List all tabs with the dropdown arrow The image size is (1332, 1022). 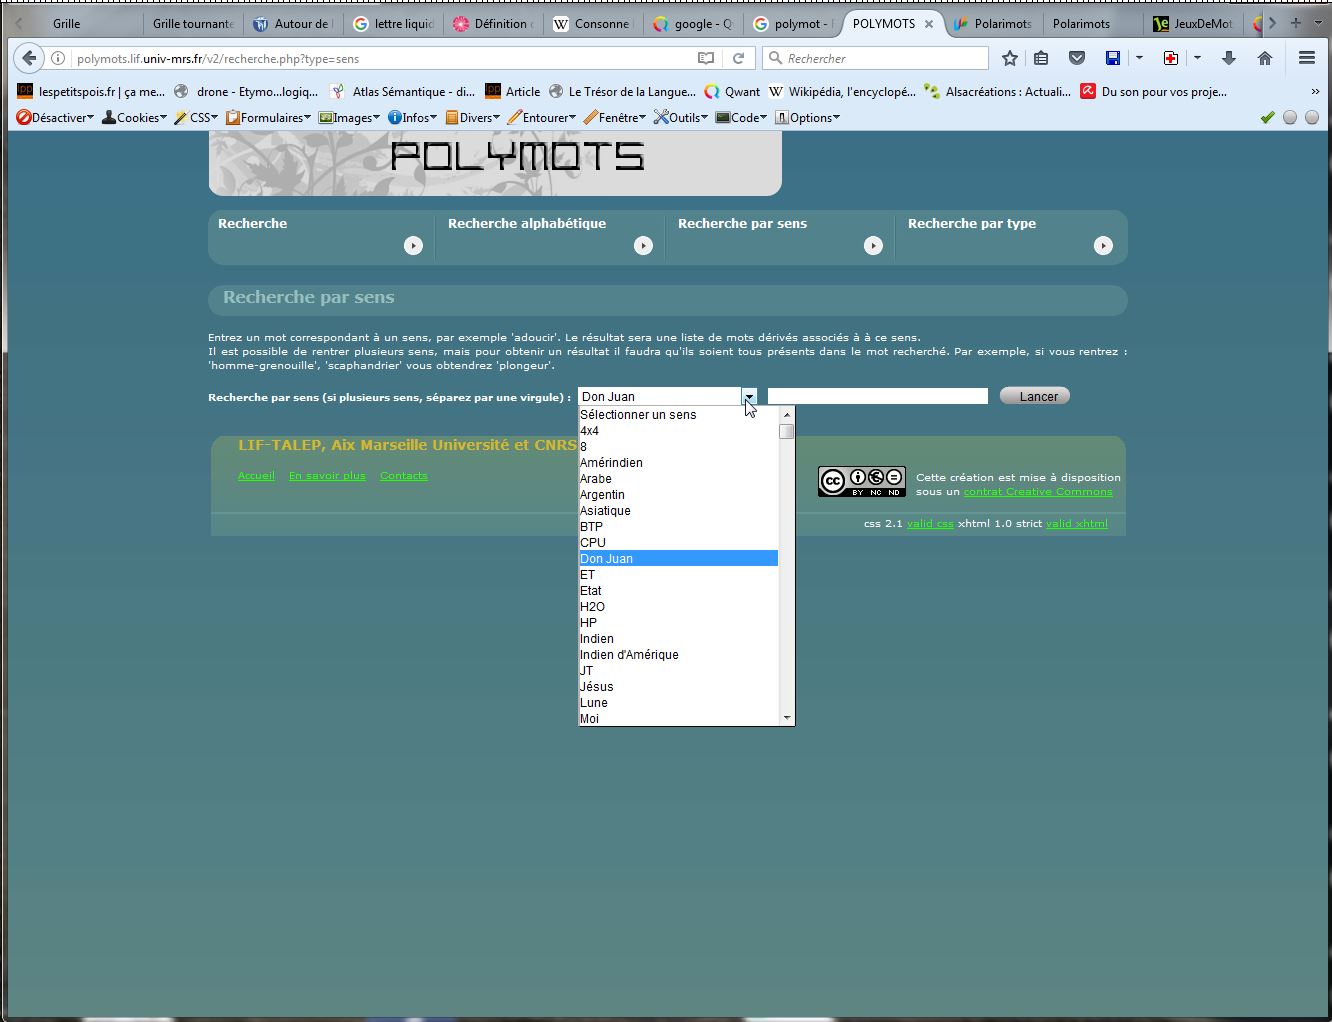point(1318,23)
